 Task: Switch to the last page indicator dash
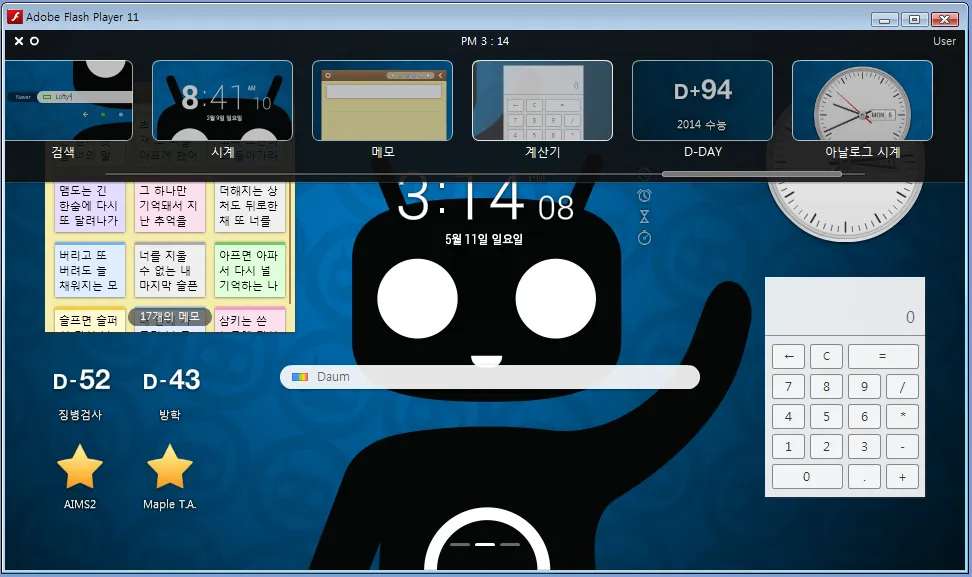point(510,544)
